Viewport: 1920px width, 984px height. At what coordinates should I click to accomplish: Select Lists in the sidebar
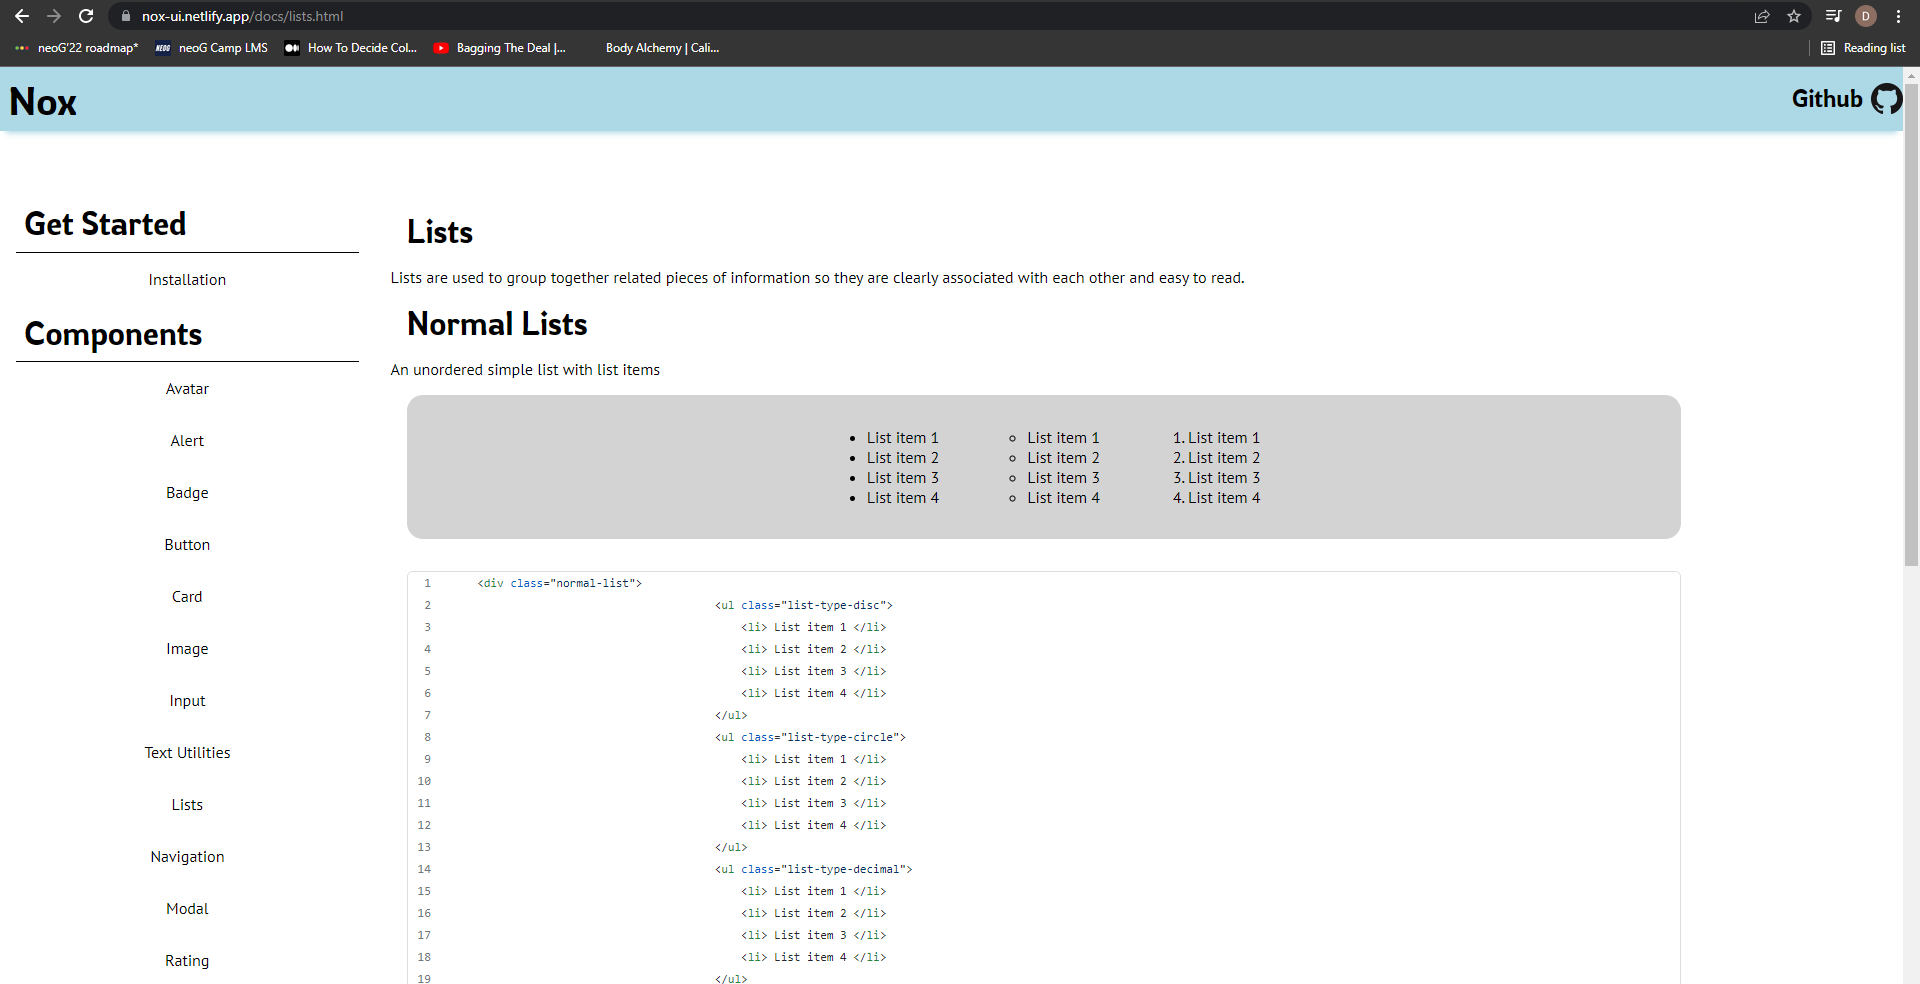tap(187, 805)
